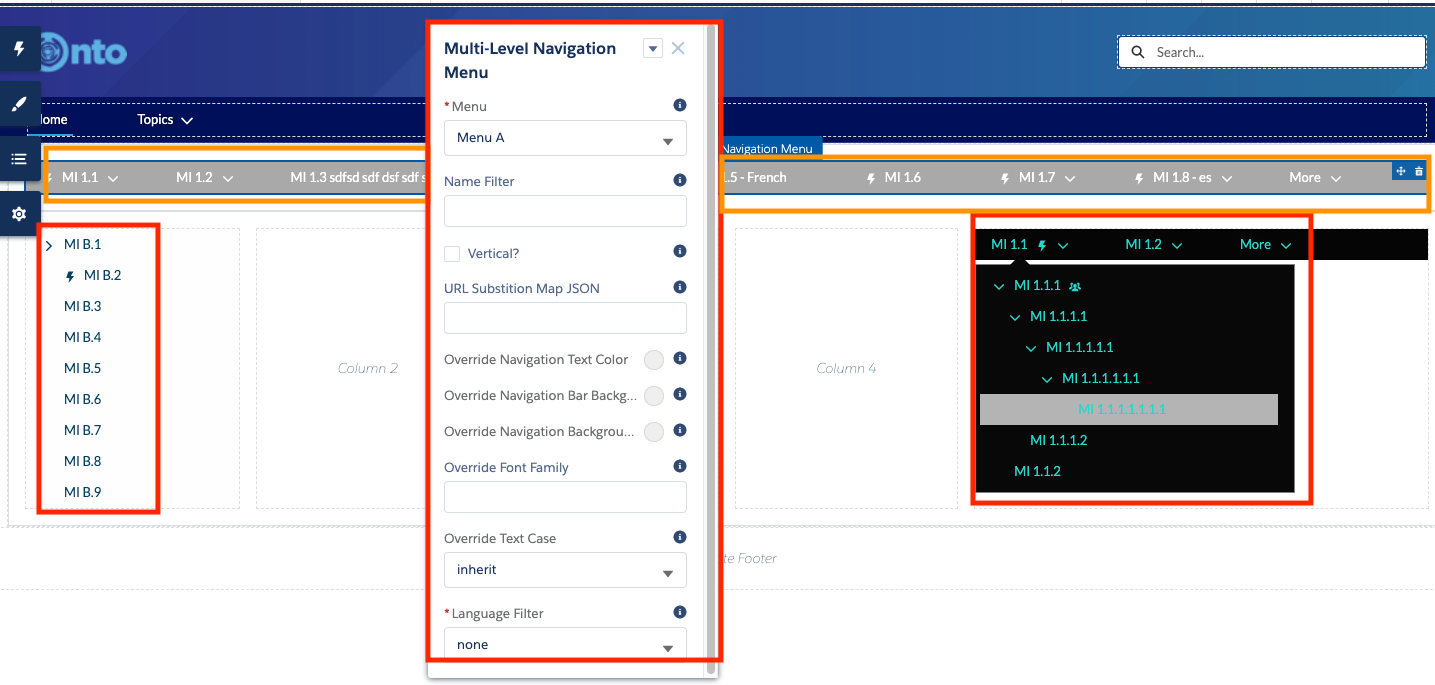Click info icon beside Override Font Family
The width and height of the screenshot is (1435, 685).
pos(680,466)
